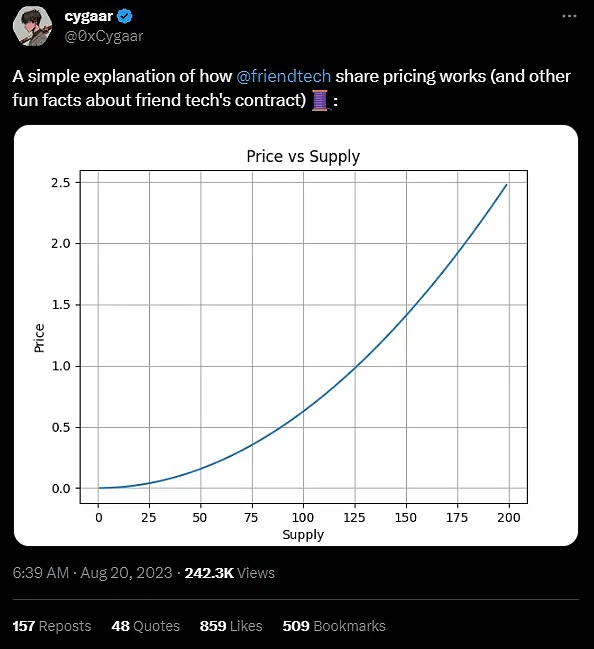594x649 pixels.
Task: Click the thread spool emoji
Action: pos(320,100)
